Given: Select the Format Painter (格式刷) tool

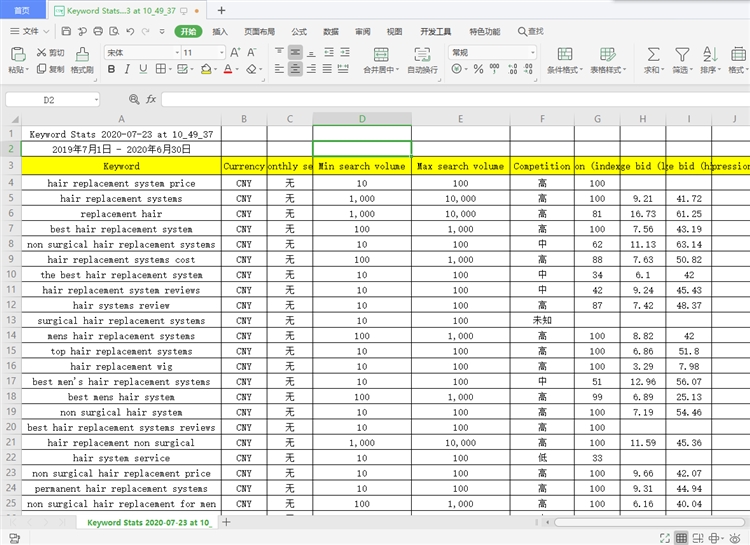Looking at the screenshot, I should coord(82,61).
